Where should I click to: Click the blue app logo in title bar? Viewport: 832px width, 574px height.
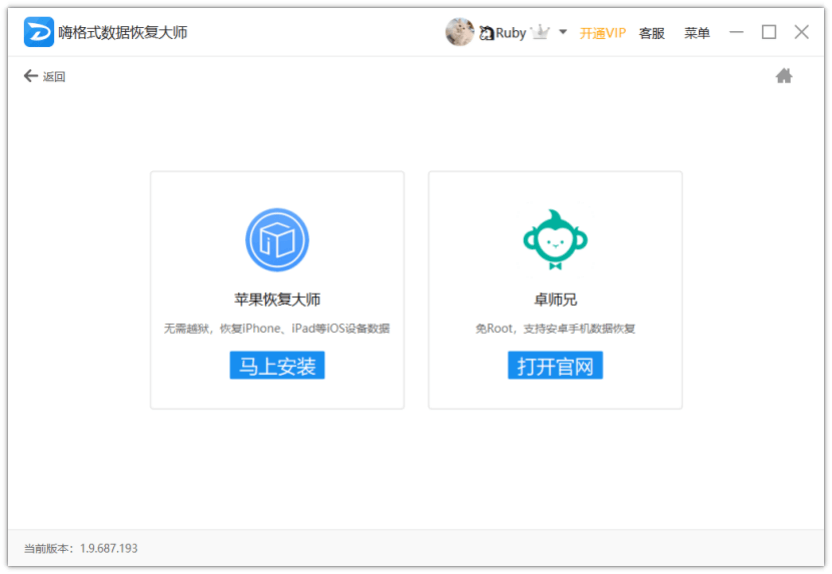[39, 32]
